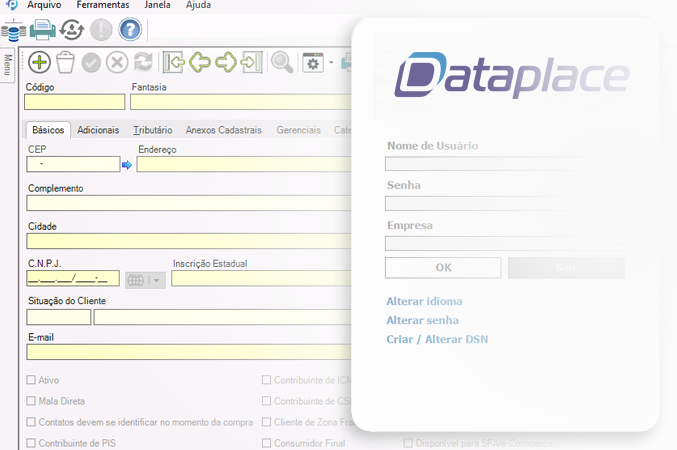The image size is (677, 450).
Task: Toggle the Ativo checkbox
Action: [31, 380]
